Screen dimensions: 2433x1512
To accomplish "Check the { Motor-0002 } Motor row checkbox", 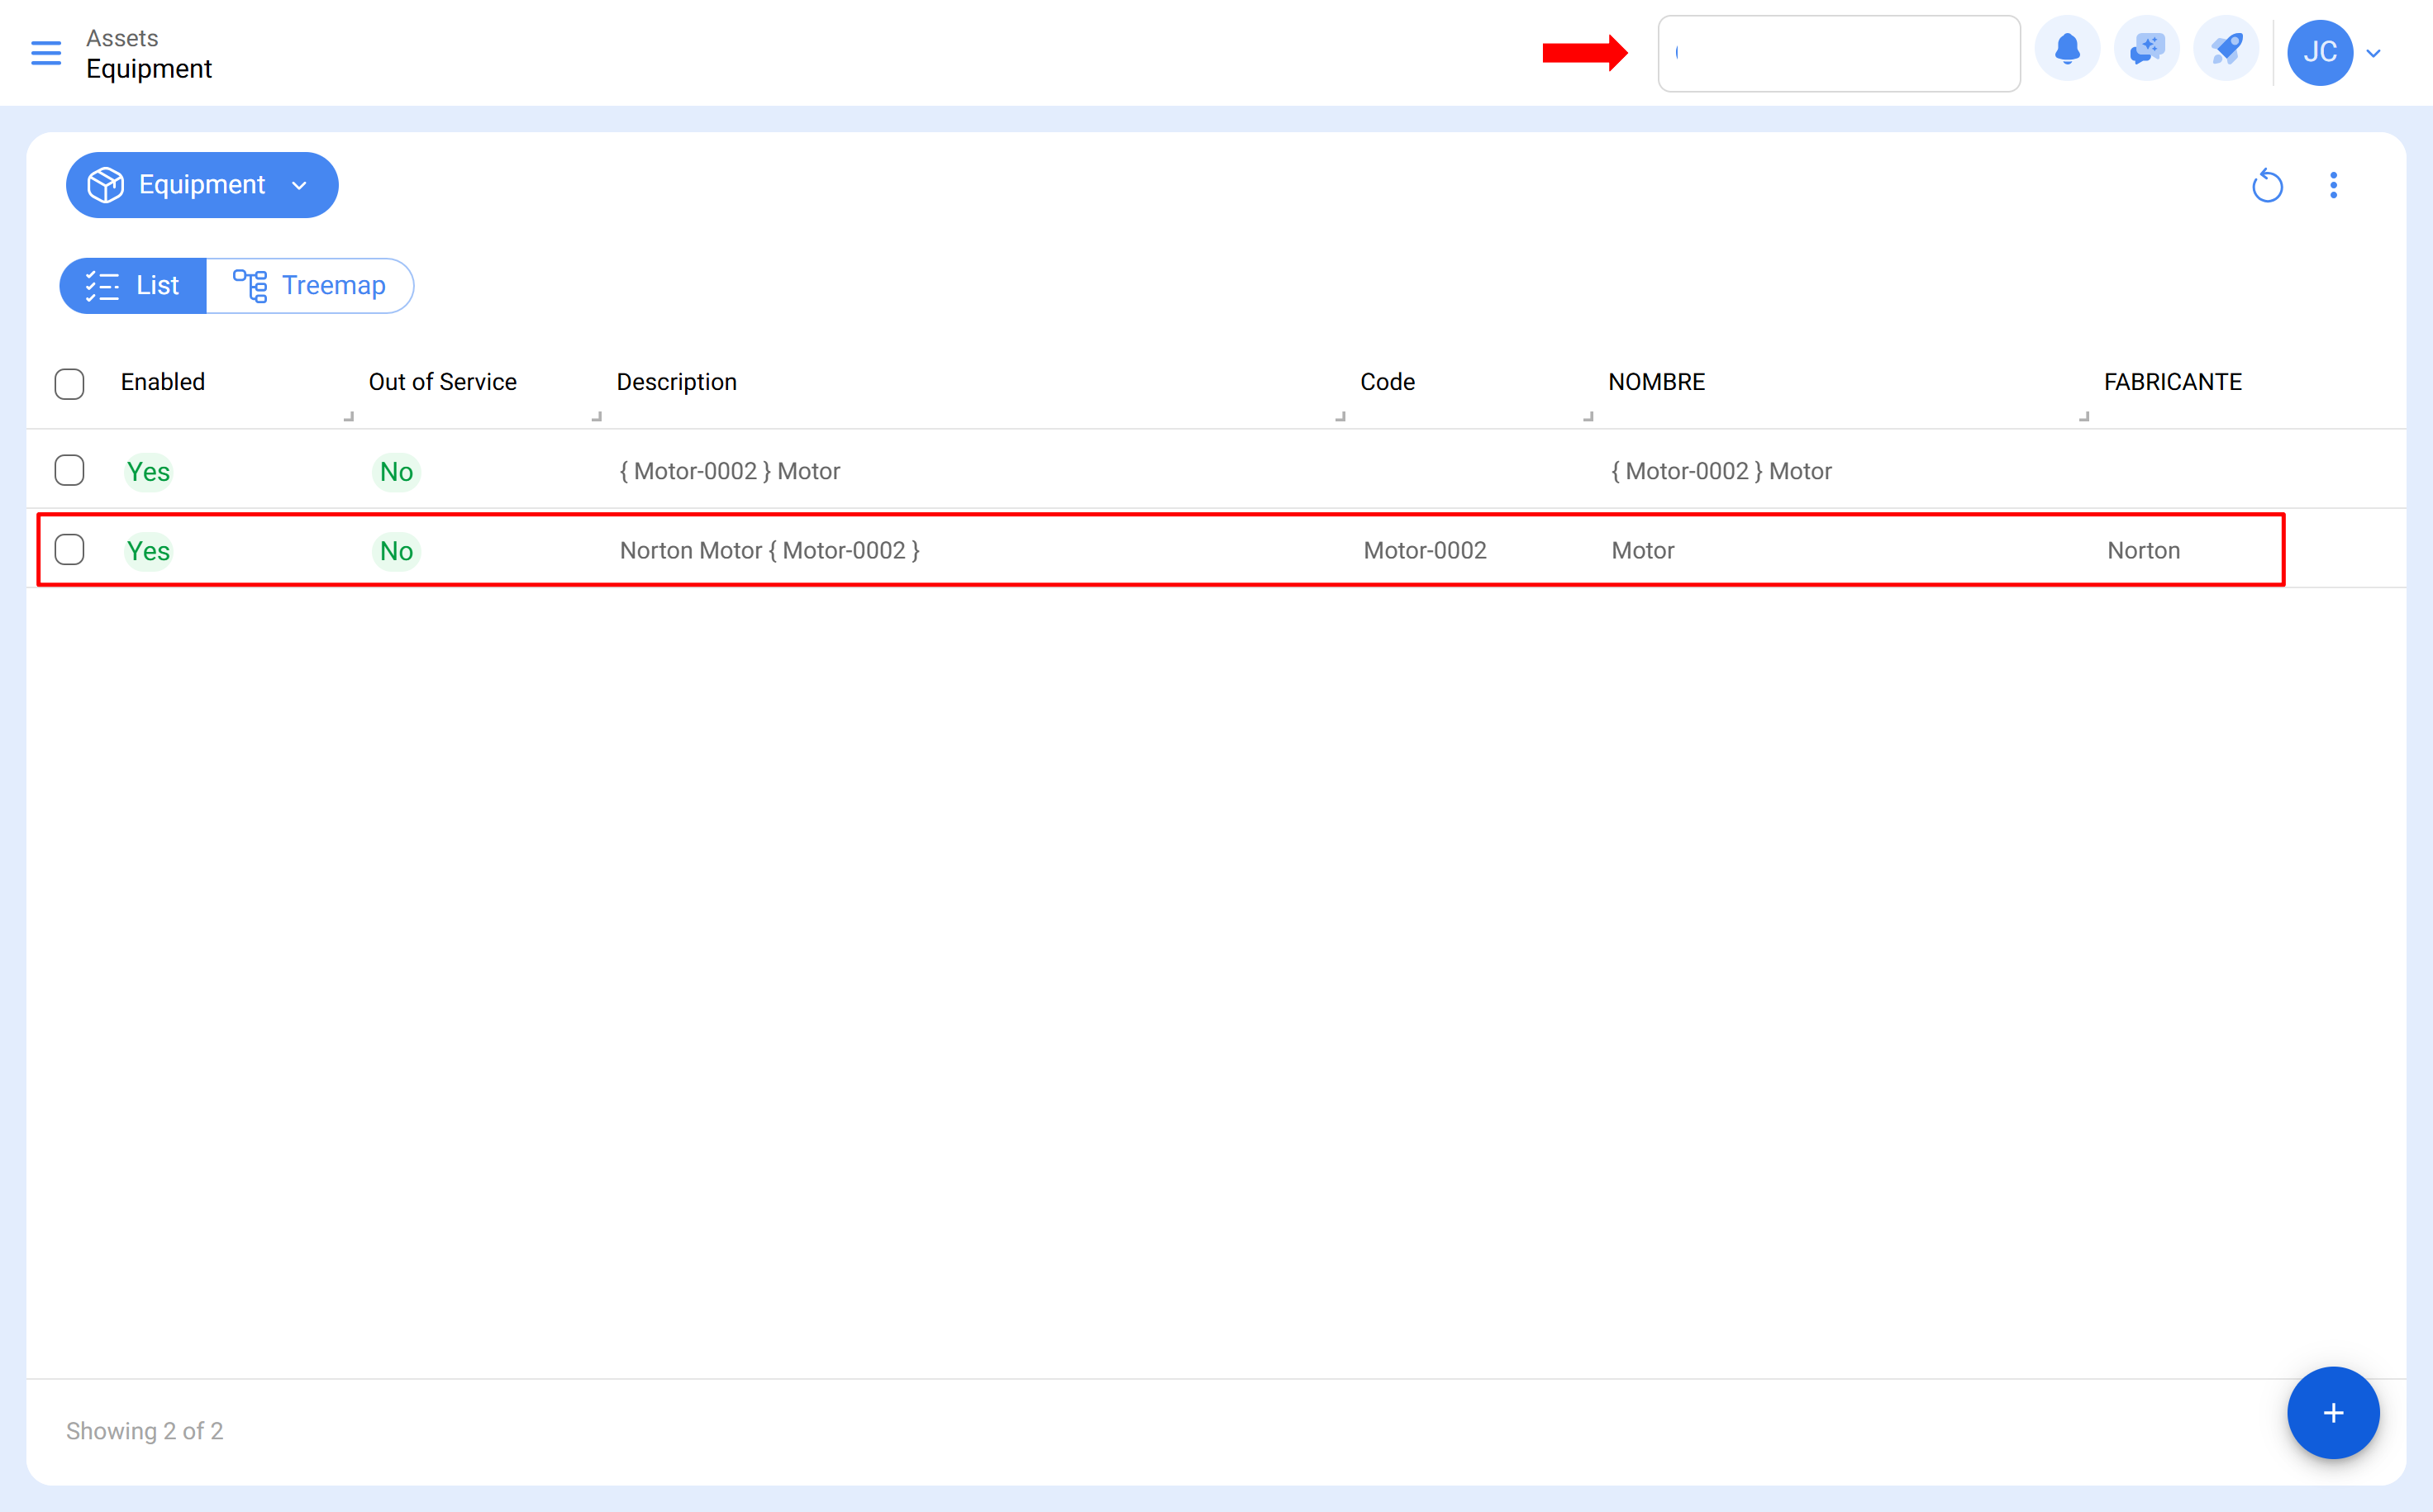I will coord(69,470).
